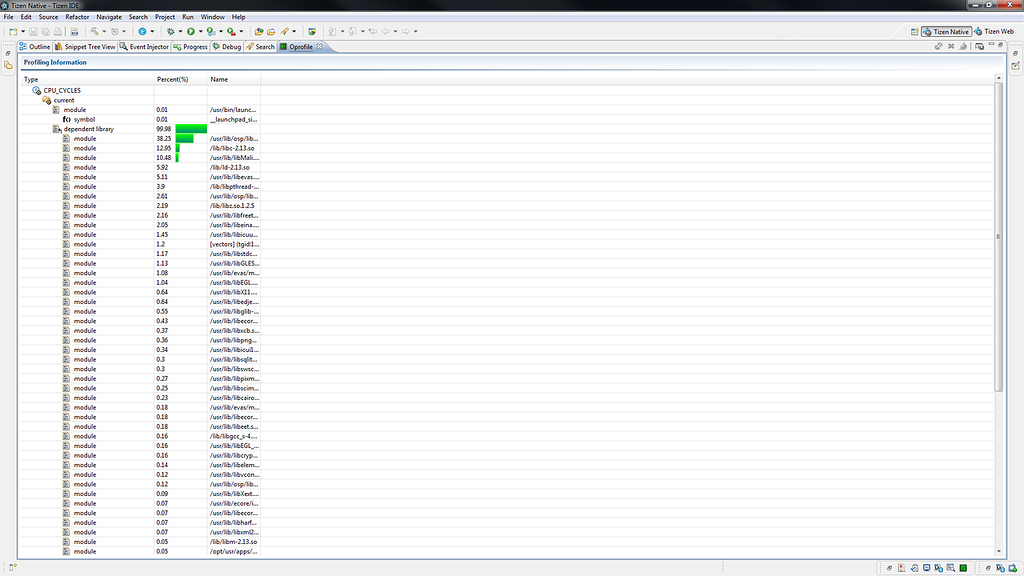Click the Remove X icon in Oprofile toolbar
The width and height of the screenshot is (1024, 576).
[x=951, y=46]
